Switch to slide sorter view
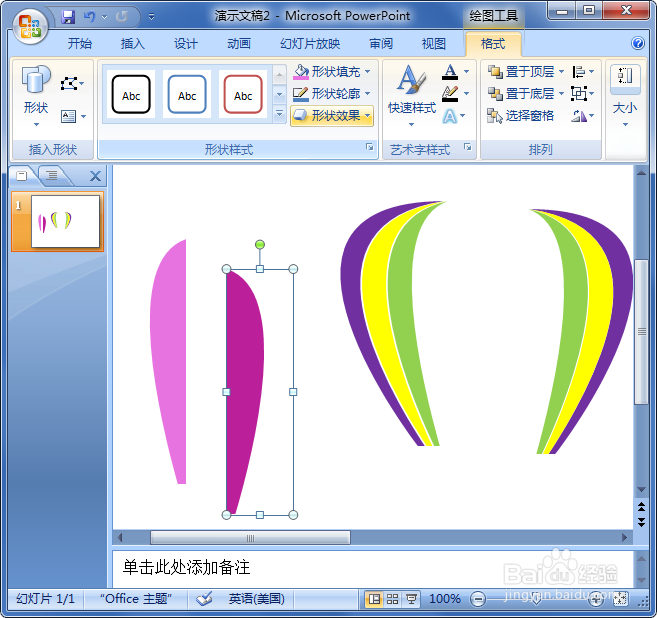Image resolution: width=657 pixels, height=618 pixels. point(393,599)
